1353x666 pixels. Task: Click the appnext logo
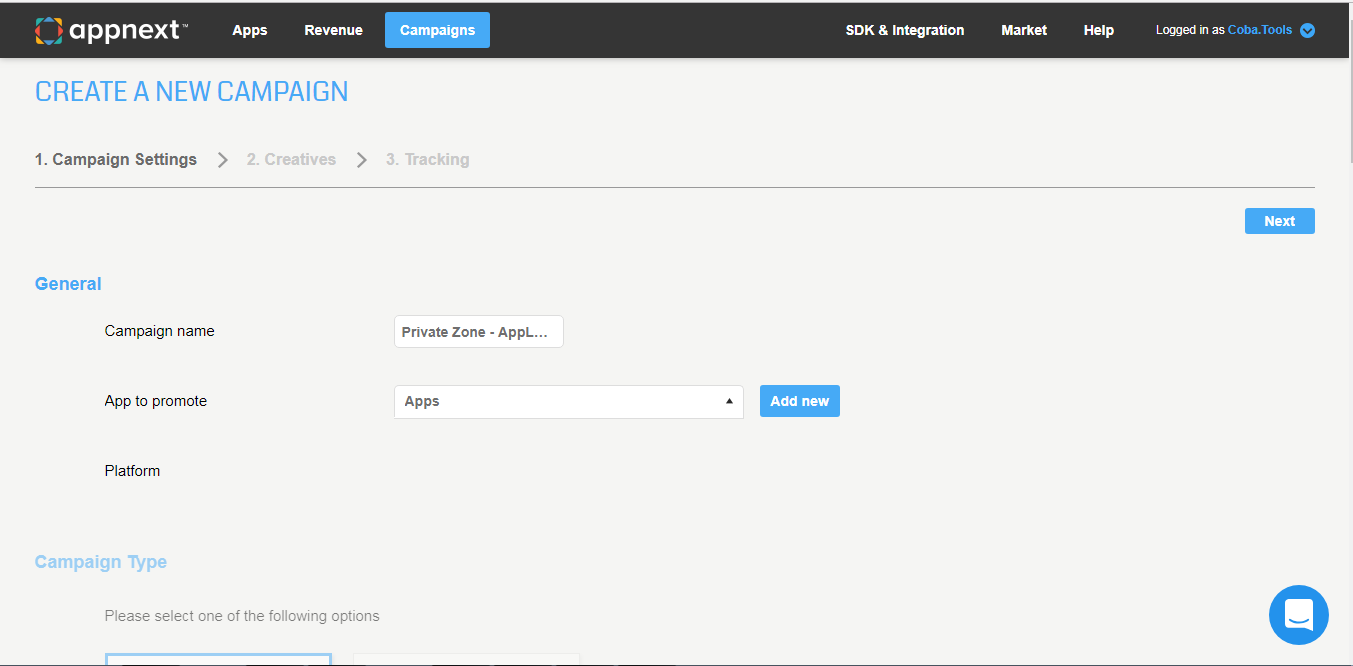[111, 30]
